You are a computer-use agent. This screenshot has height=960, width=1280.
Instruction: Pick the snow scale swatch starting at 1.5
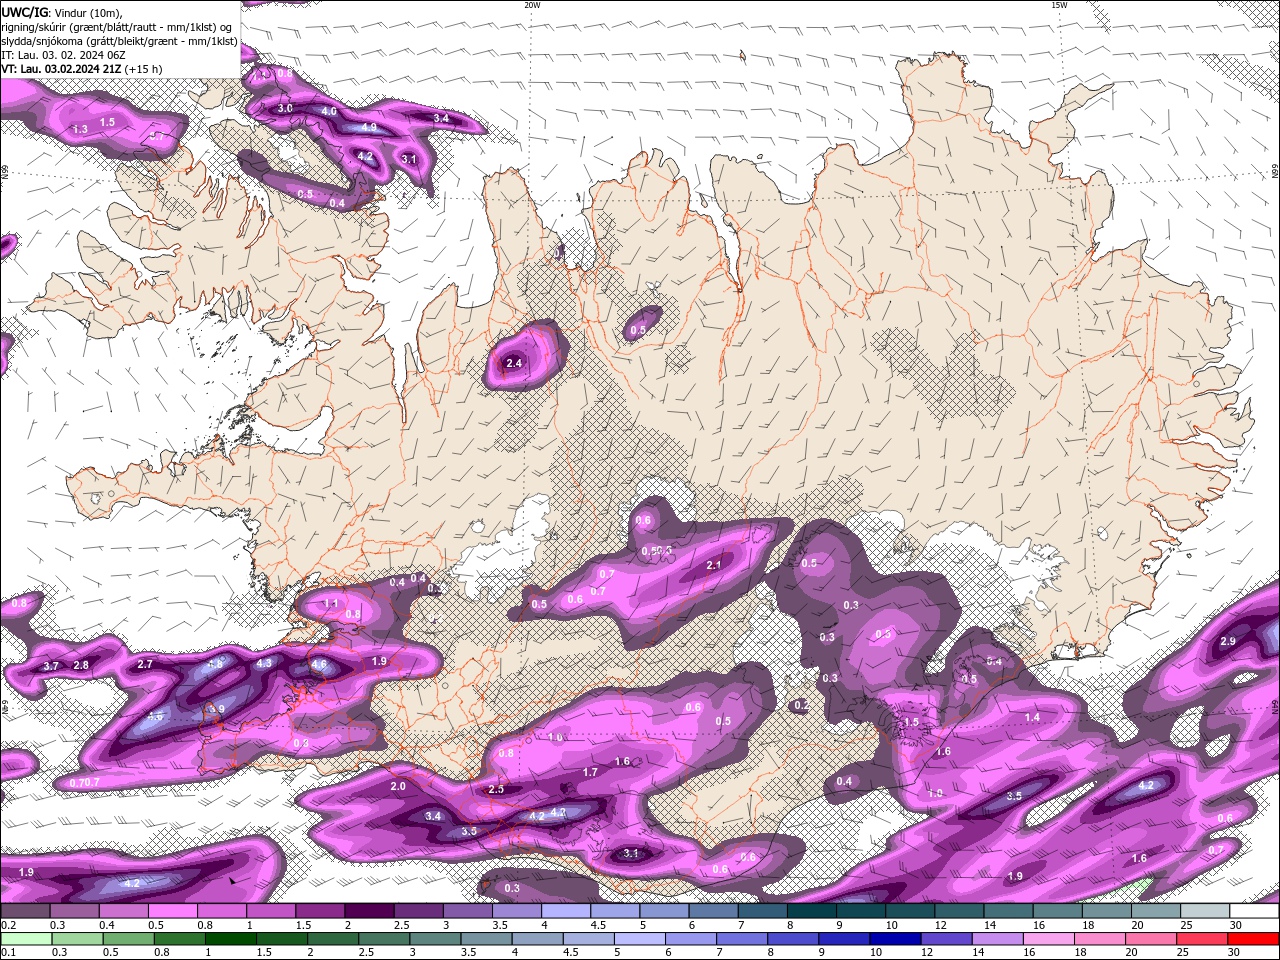click(x=320, y=911)
